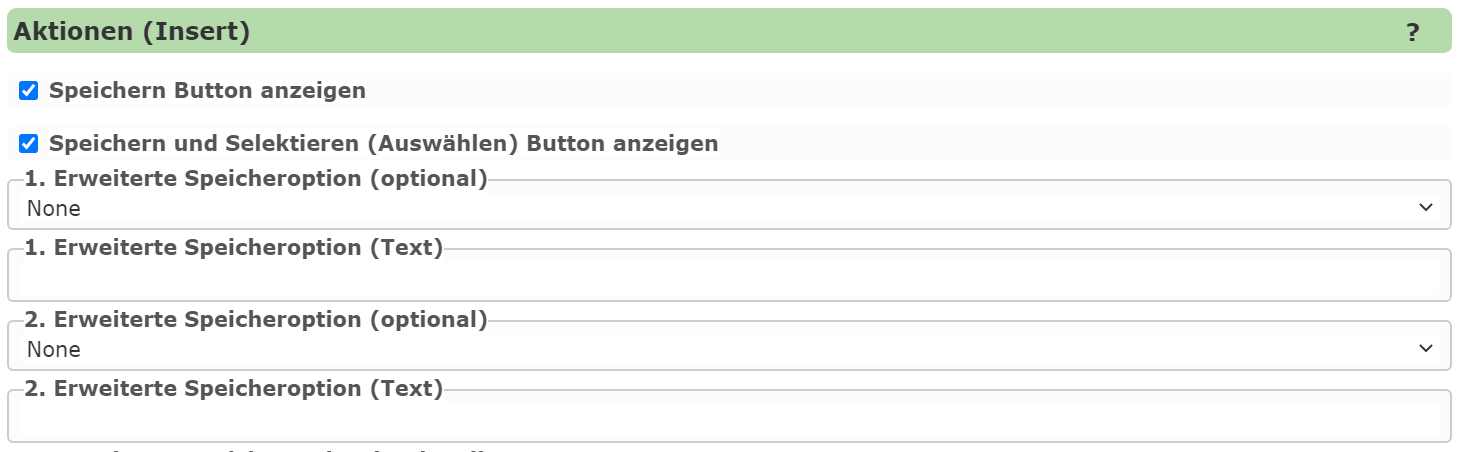Select 'None' value in second Speicheroption combo
This screenshot has height=452, width=1463.
tap(54, 349)
